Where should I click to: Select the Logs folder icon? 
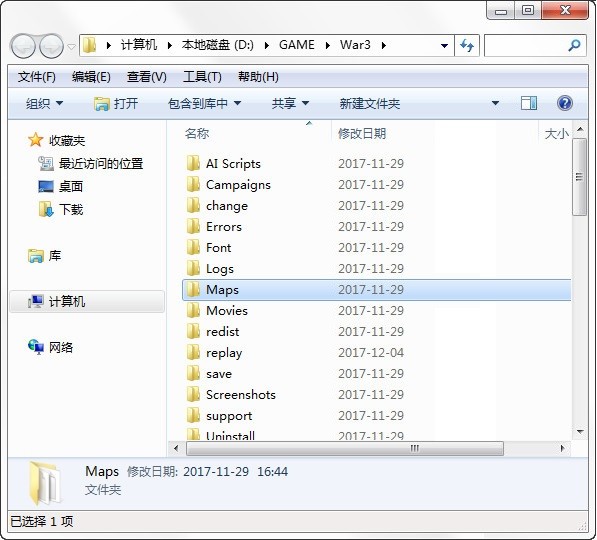coord(193,268)
